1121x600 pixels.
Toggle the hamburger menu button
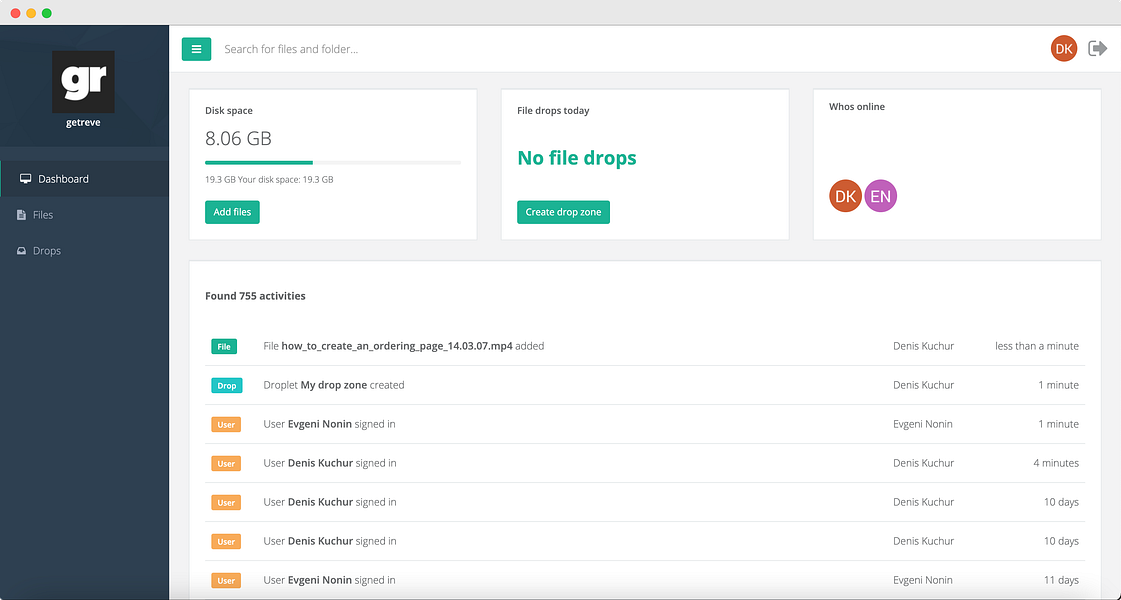(196, 49)
